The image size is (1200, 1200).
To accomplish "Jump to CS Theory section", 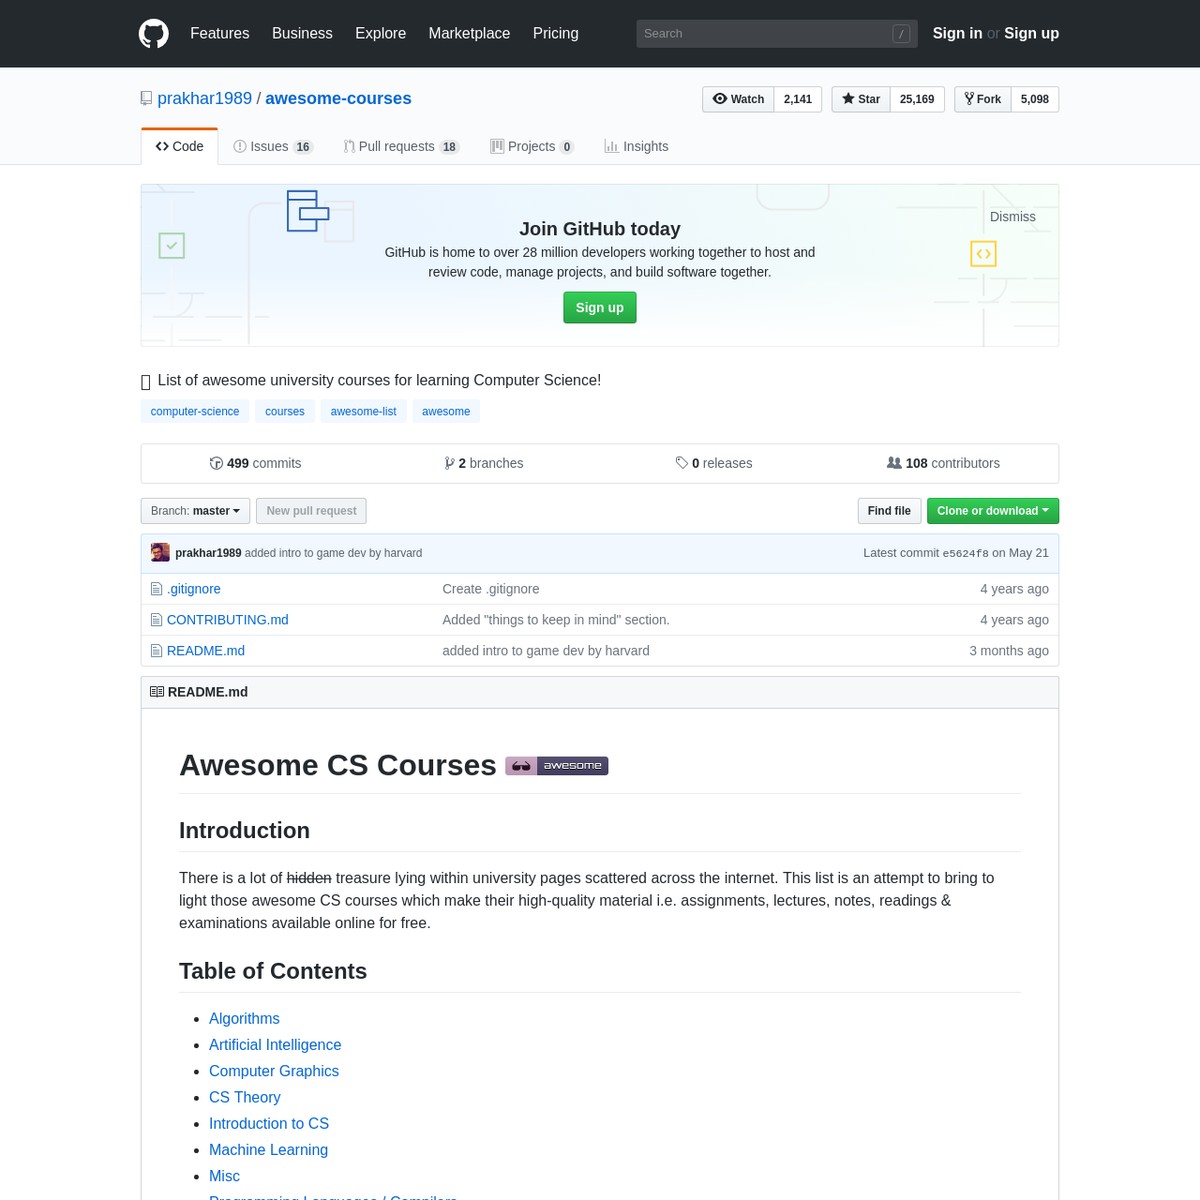I will pos(245,1098).
